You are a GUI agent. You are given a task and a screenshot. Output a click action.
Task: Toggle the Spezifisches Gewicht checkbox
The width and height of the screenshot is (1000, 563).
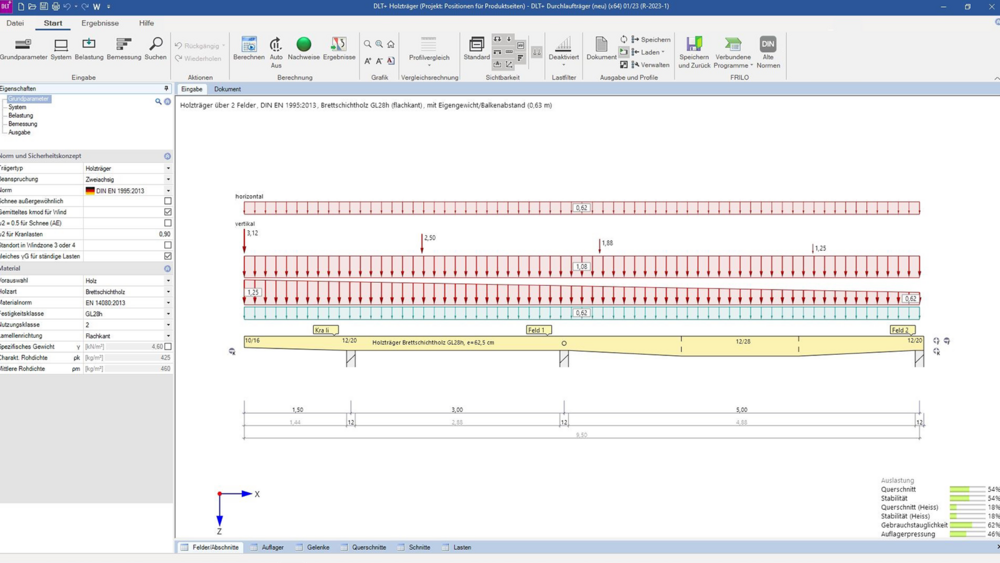click(x=168, y=346)
